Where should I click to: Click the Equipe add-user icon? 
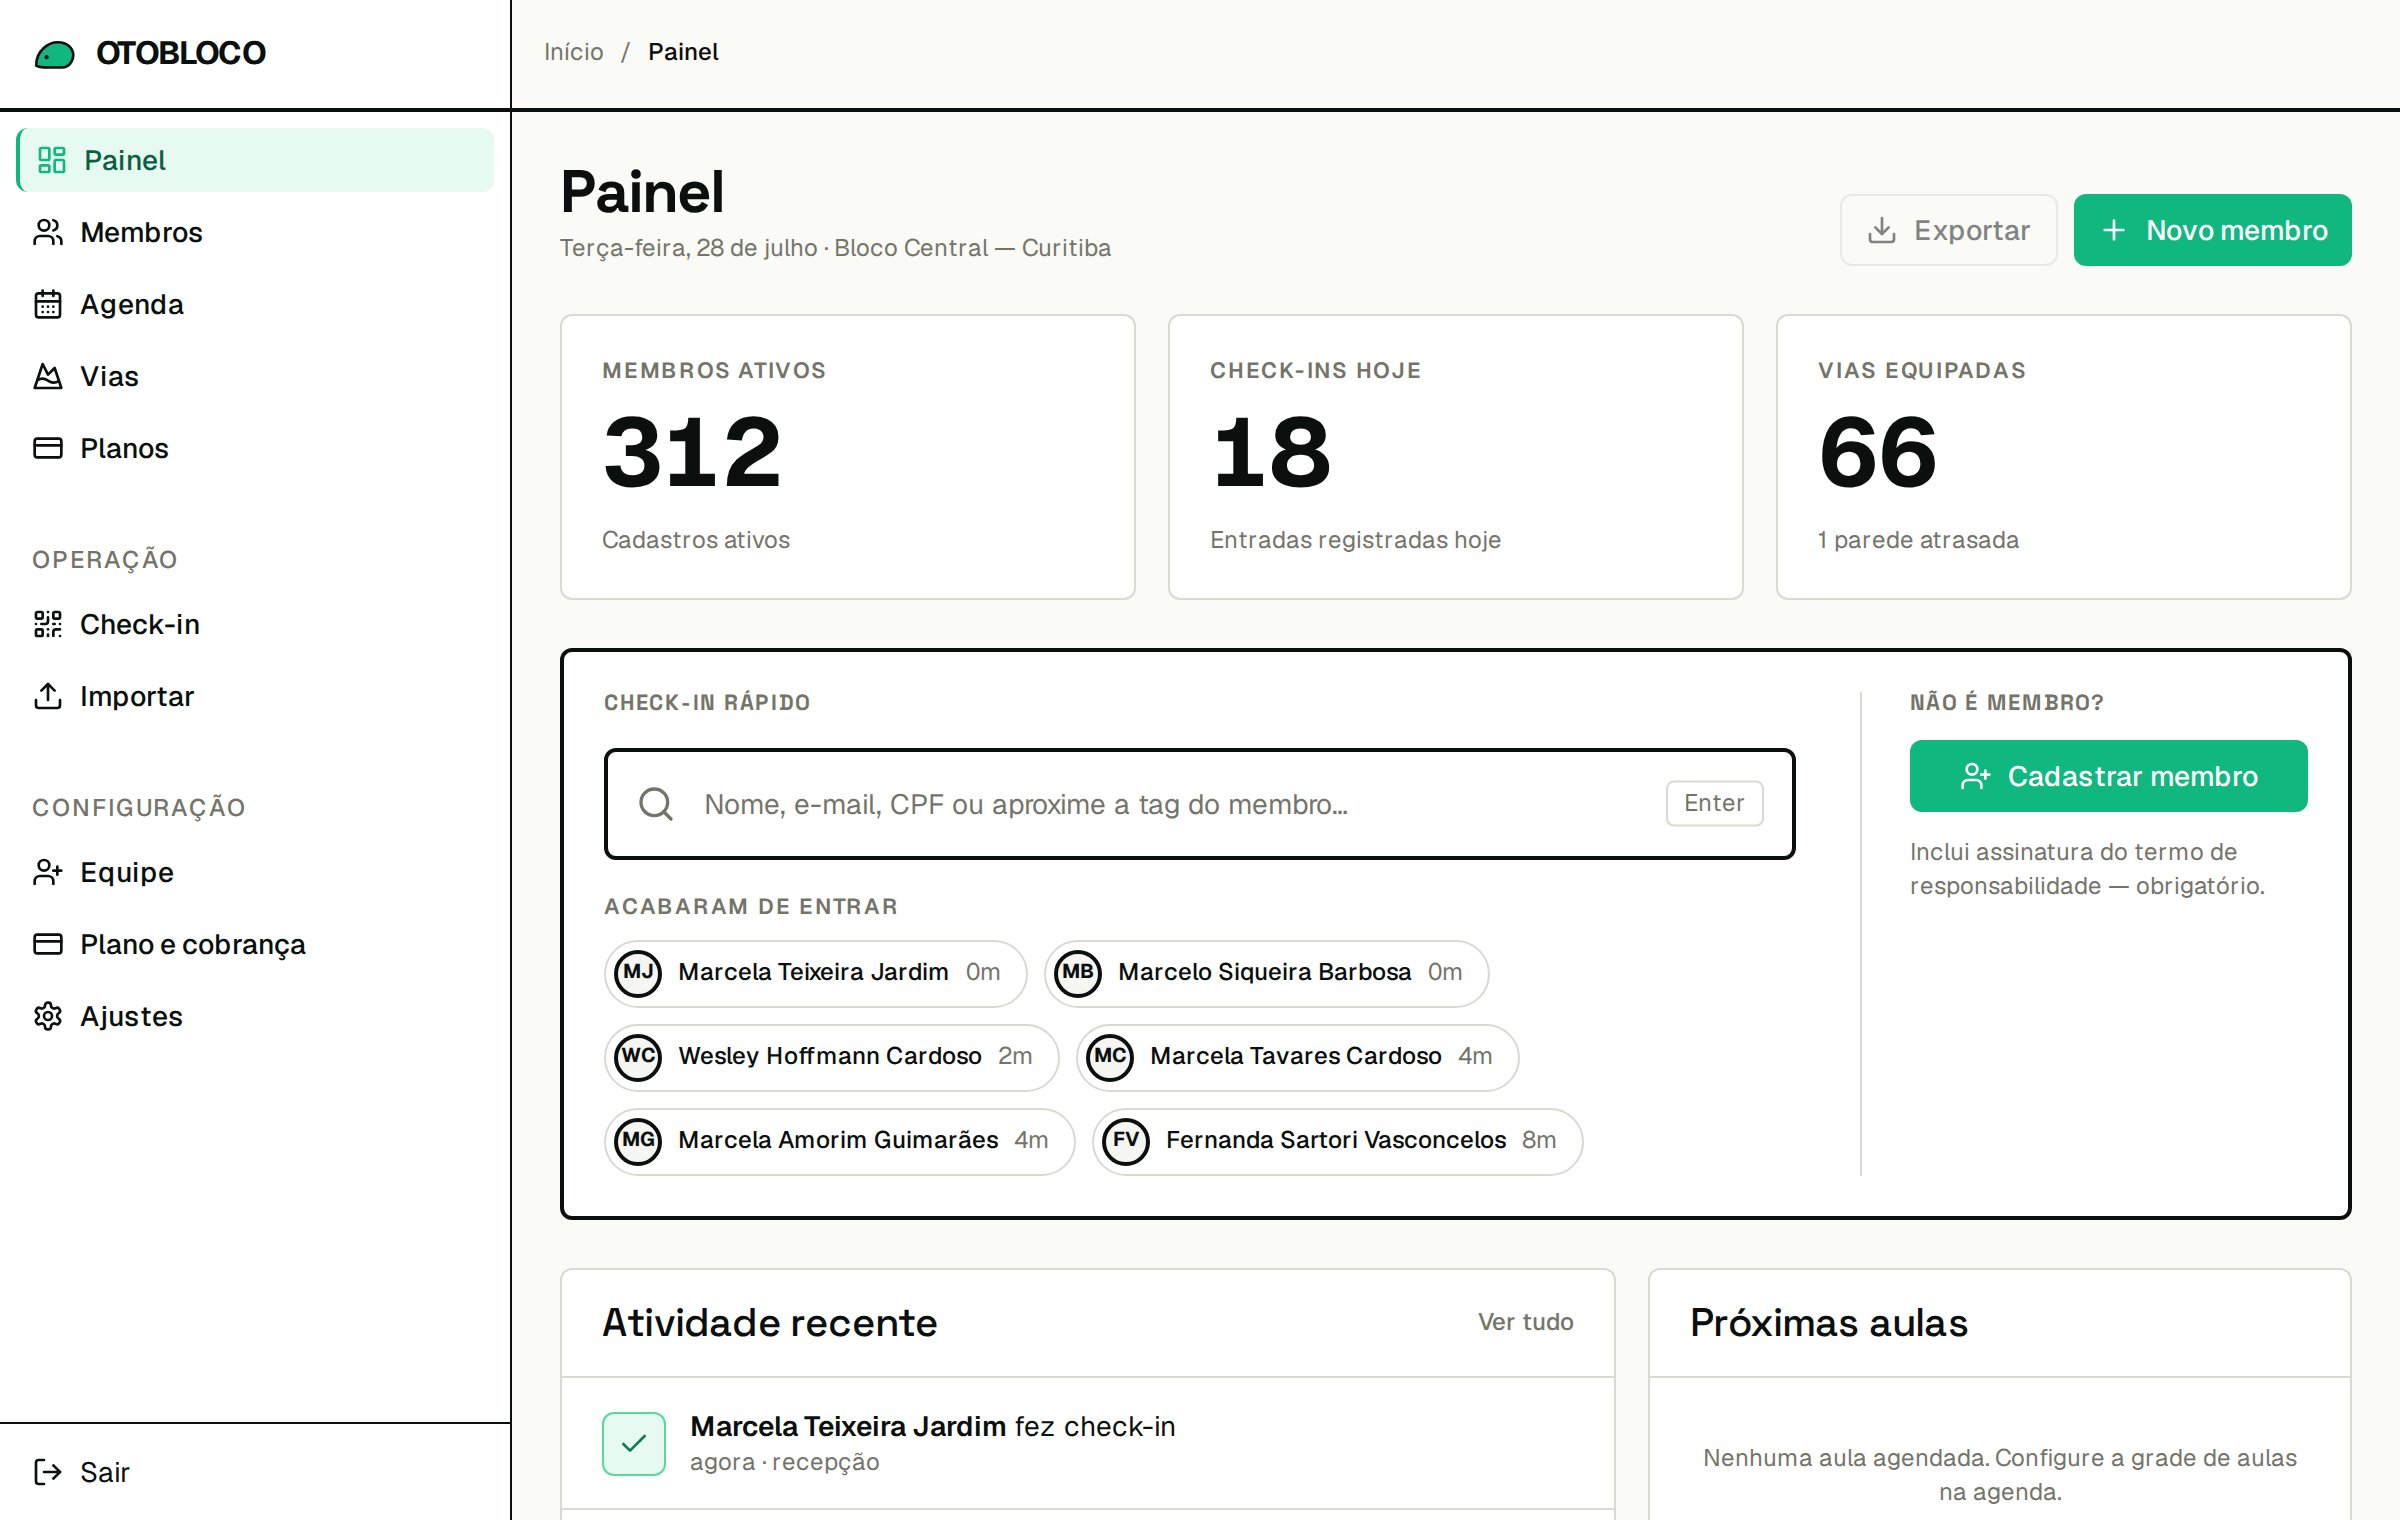pos(48,872)
